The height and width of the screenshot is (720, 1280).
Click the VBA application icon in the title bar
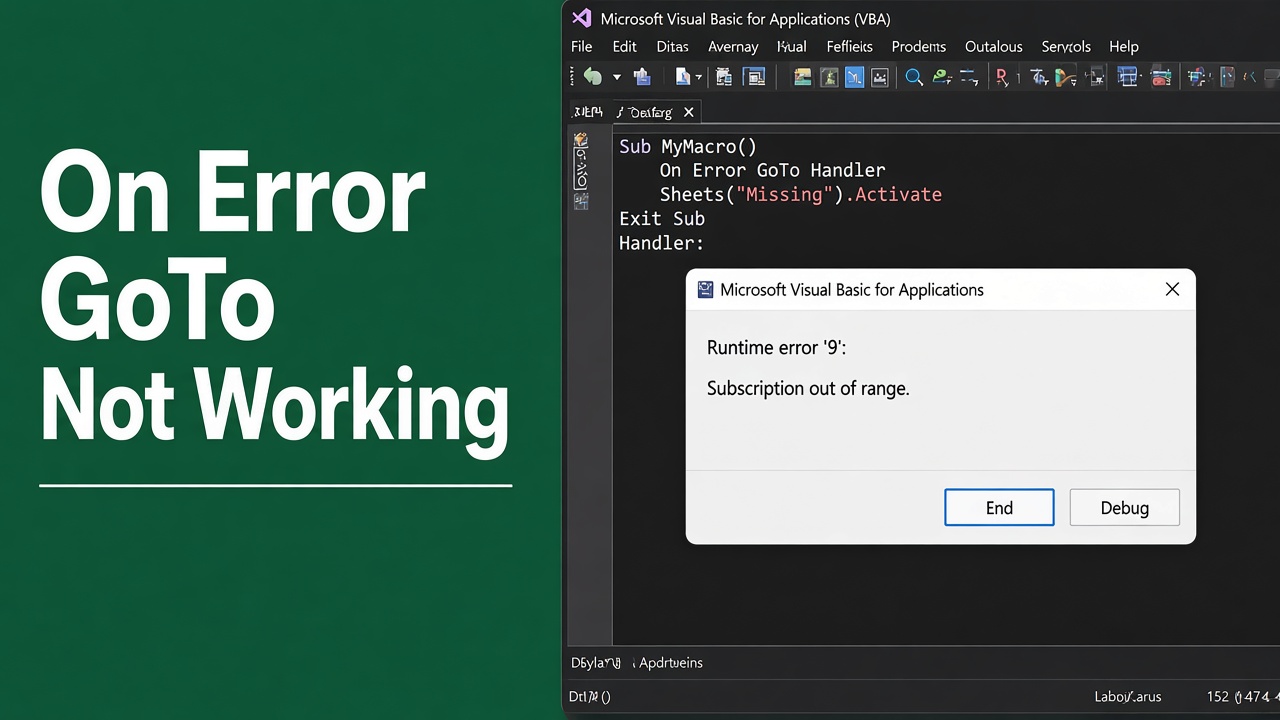point(582,18)
